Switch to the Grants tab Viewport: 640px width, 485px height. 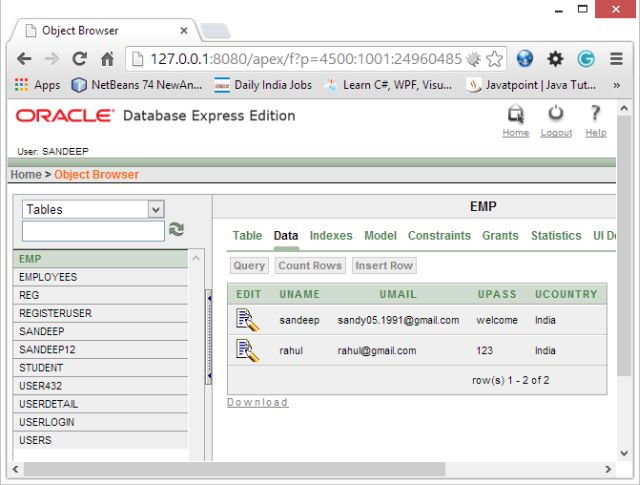(500, 236)
